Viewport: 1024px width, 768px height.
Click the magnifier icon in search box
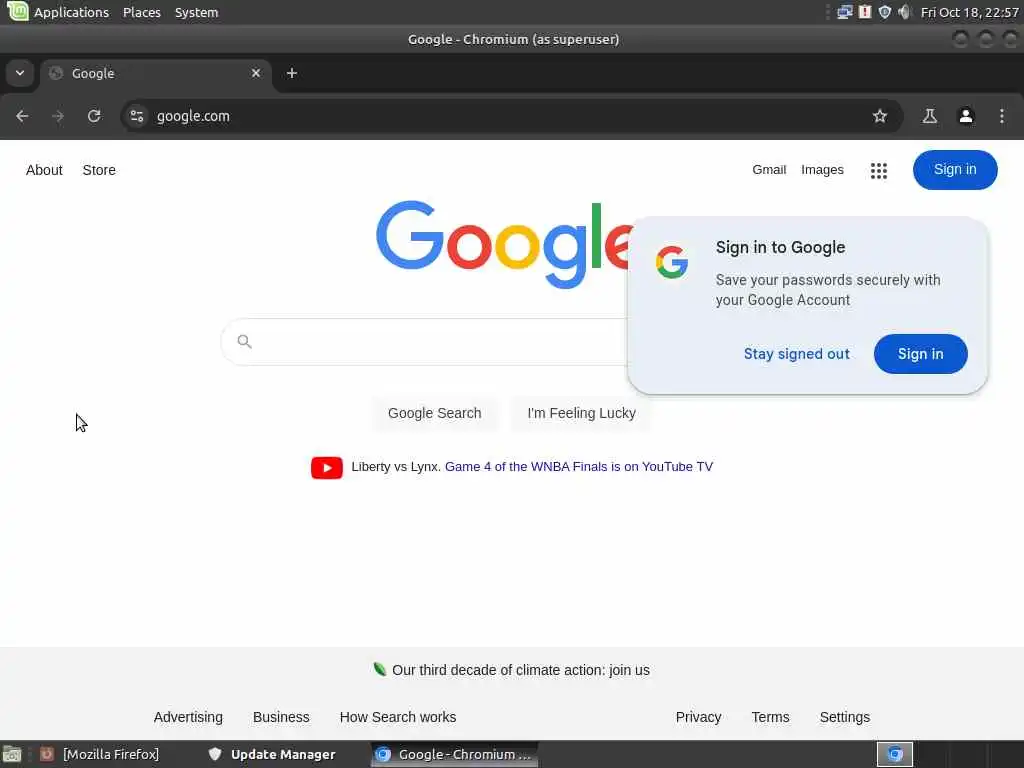(245, 342)
